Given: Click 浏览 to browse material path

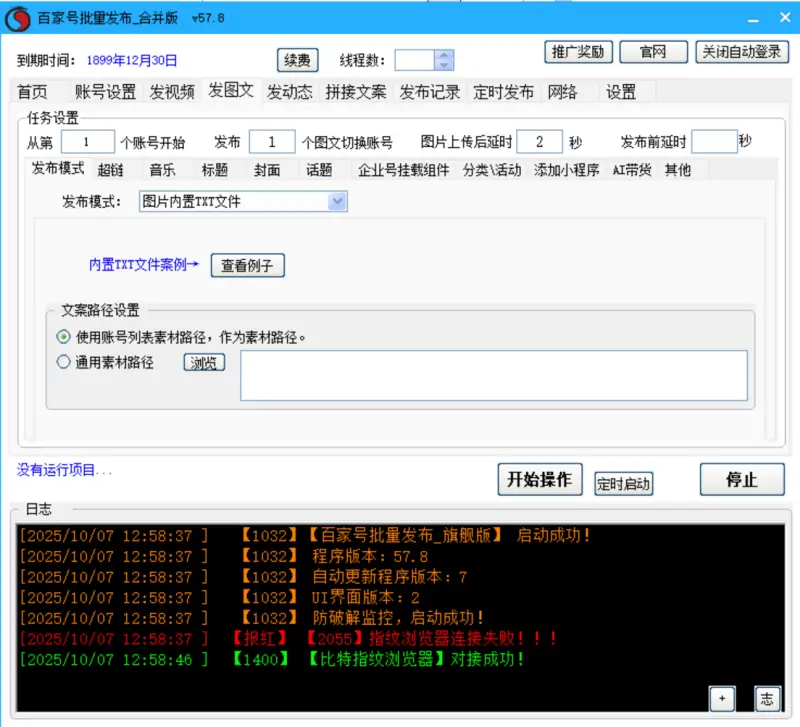Looking at the screenshot, I should (x=204, y=363).
